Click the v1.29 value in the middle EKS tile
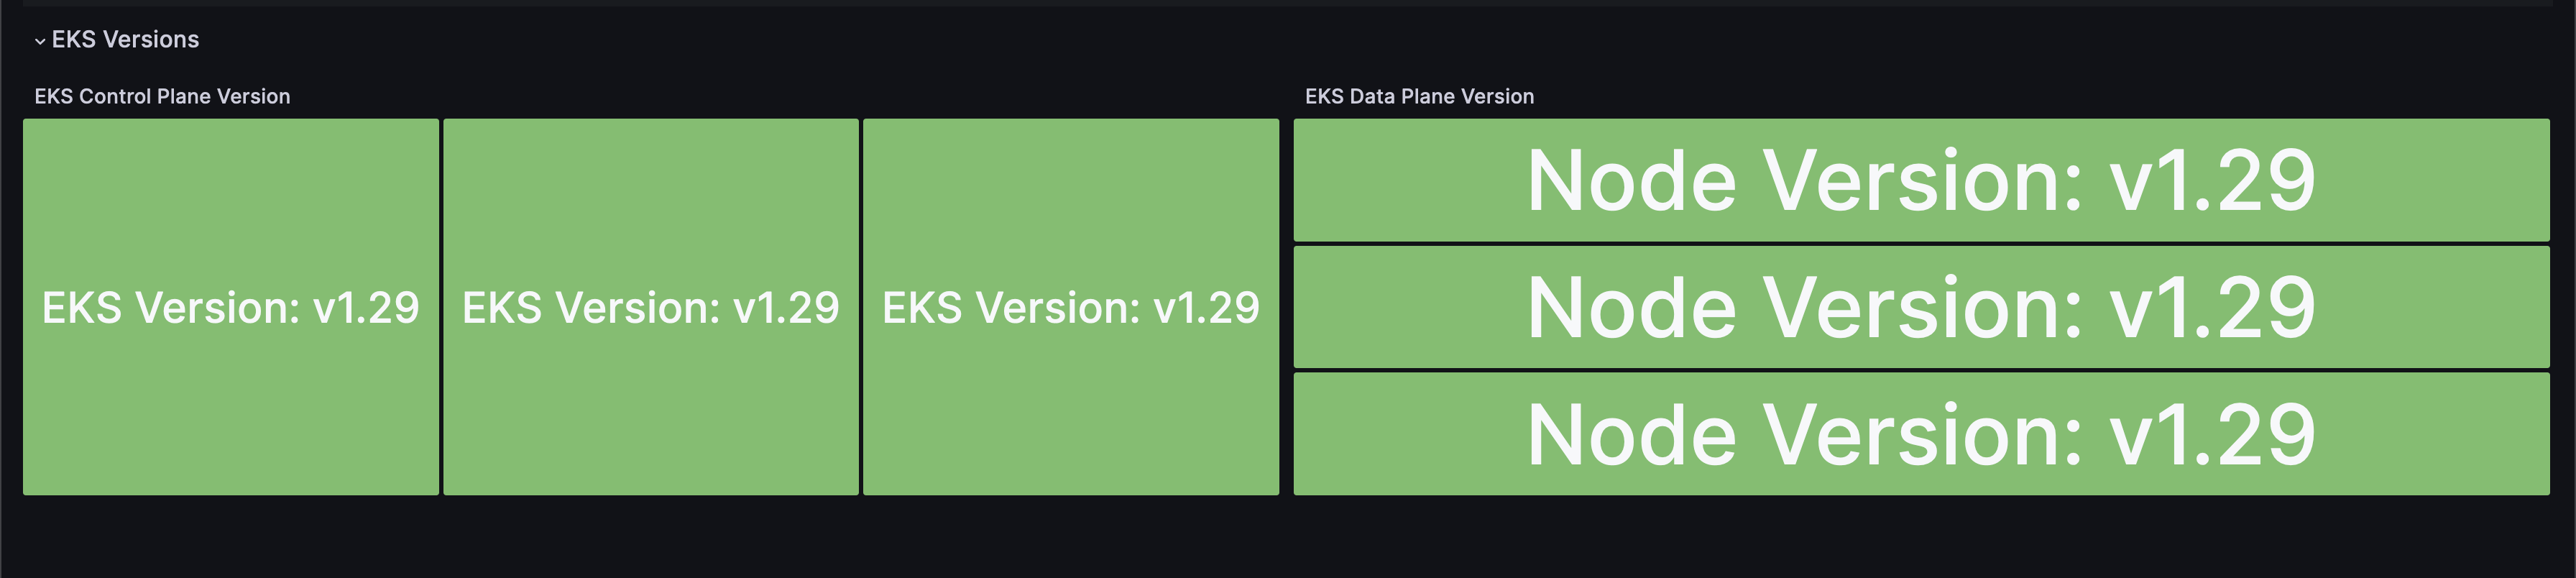 point(786,308)
